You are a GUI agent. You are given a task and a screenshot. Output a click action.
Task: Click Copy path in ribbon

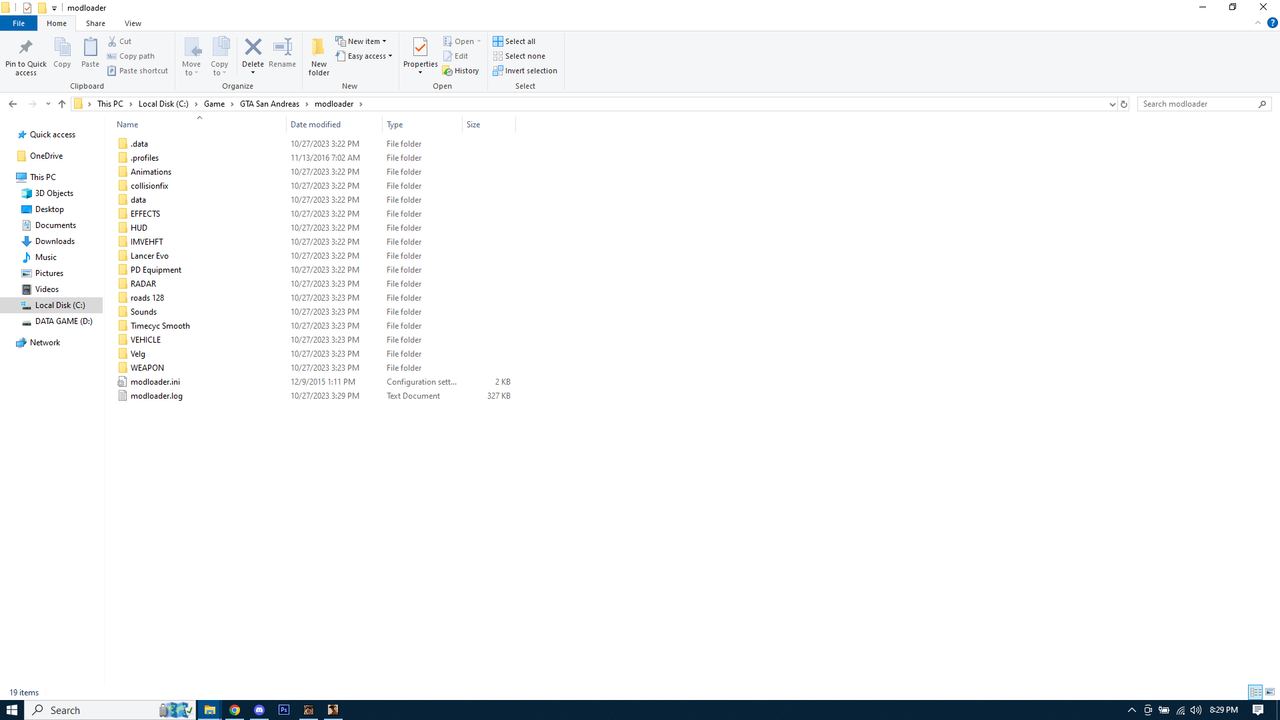(131, 56)
